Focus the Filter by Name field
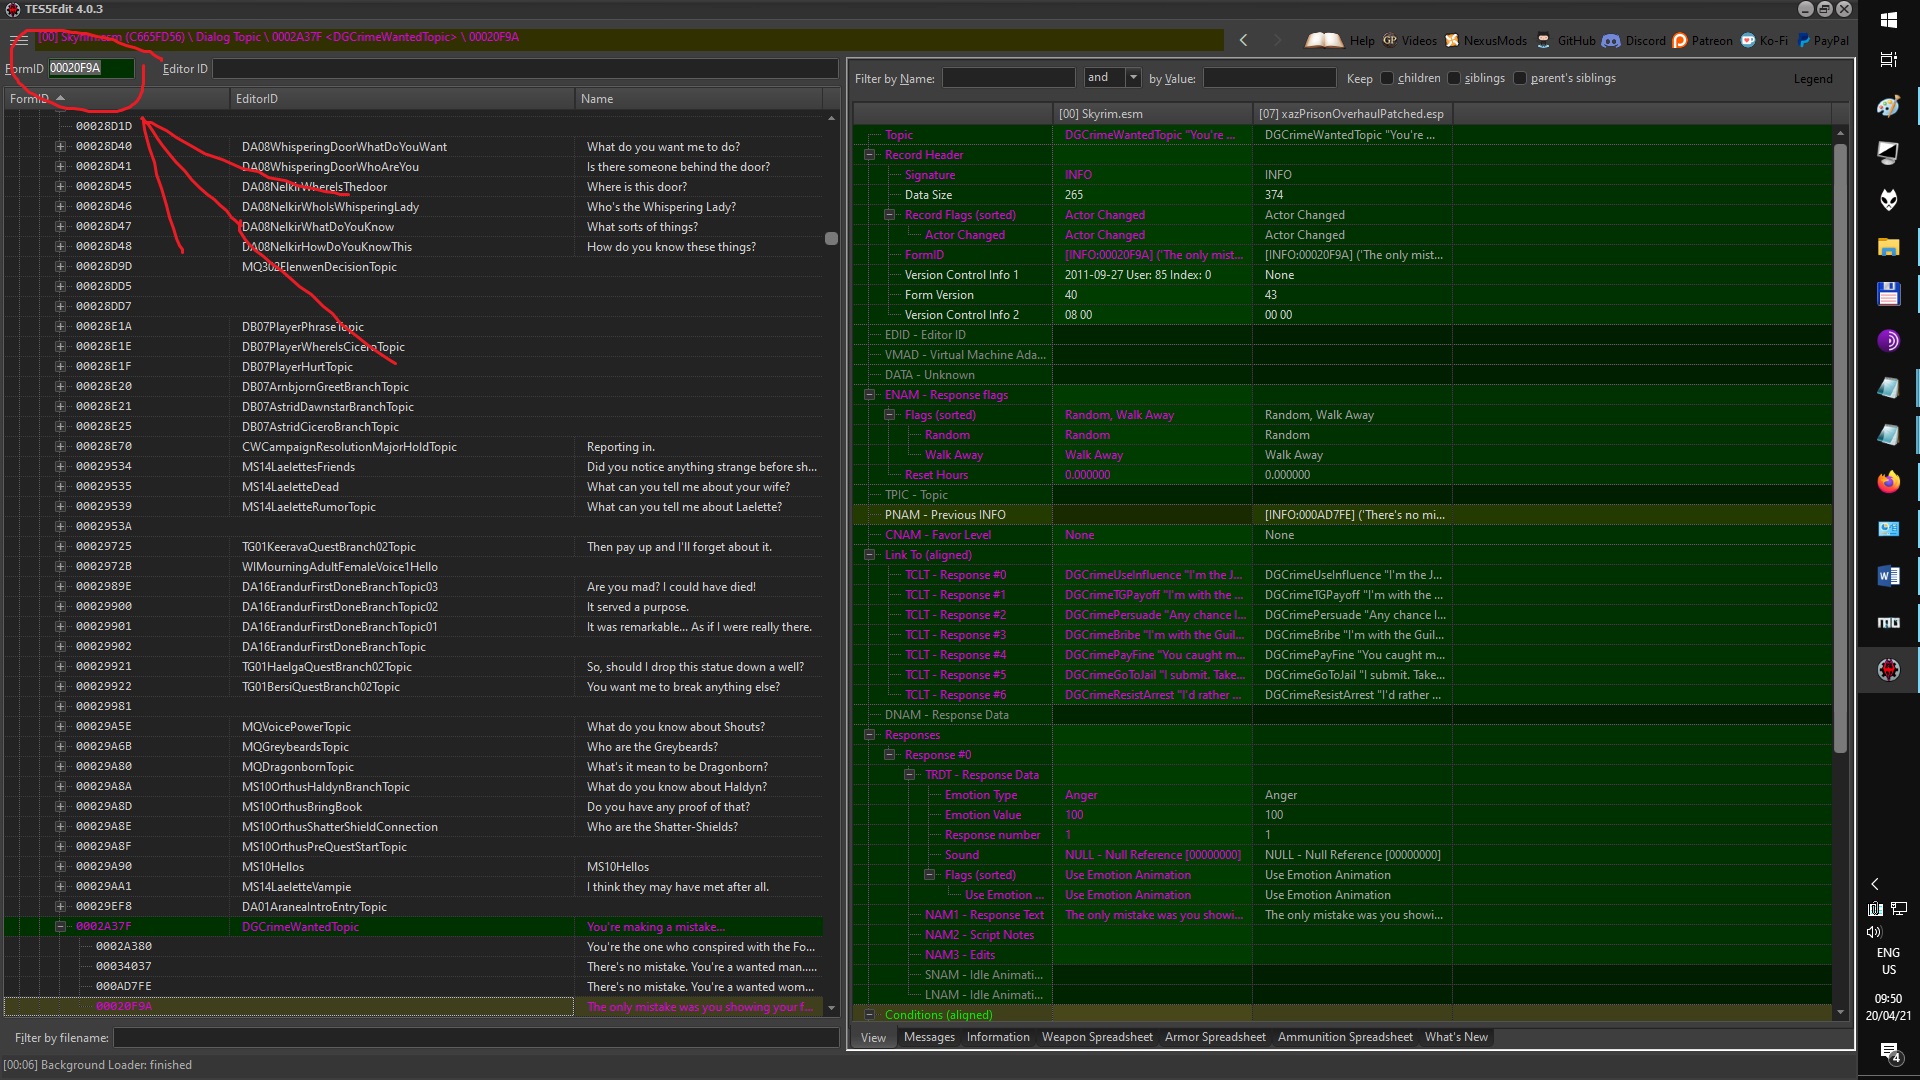 [1008, 78]
